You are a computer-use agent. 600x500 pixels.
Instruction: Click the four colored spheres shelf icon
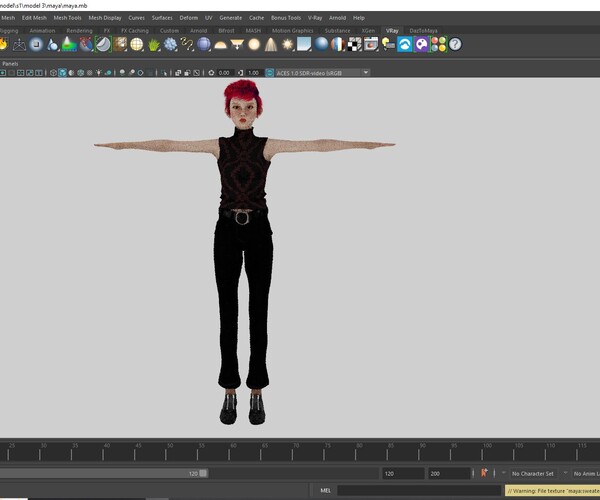[439, 44]
